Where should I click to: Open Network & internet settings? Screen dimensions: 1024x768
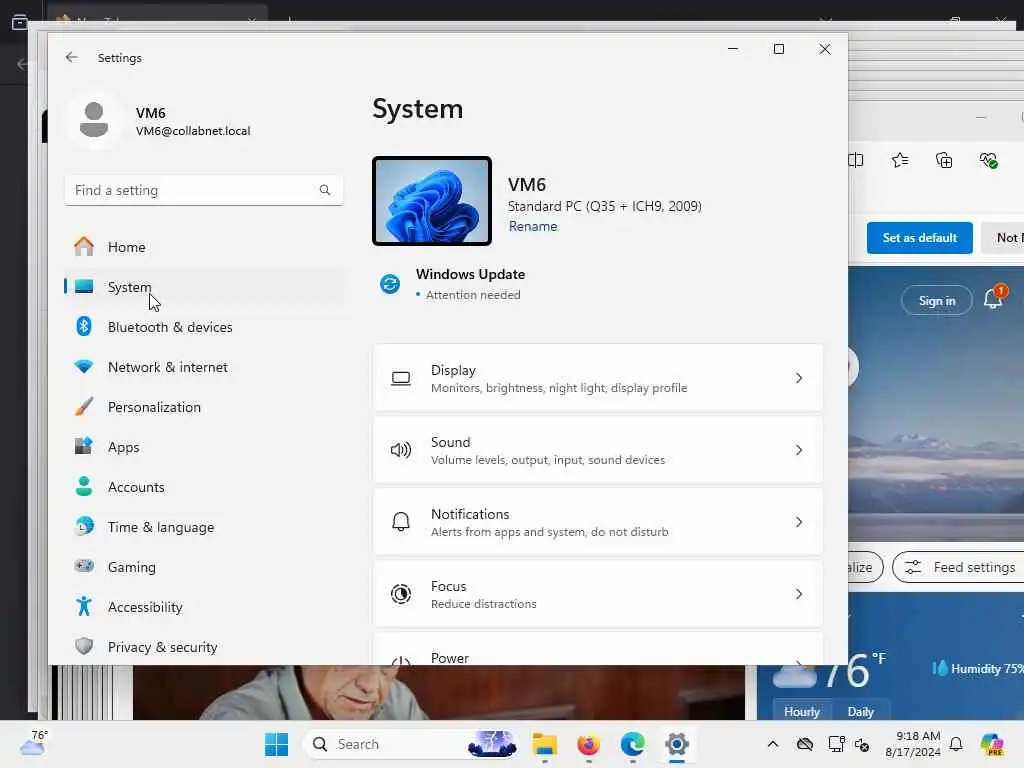(x=204, y=367)
